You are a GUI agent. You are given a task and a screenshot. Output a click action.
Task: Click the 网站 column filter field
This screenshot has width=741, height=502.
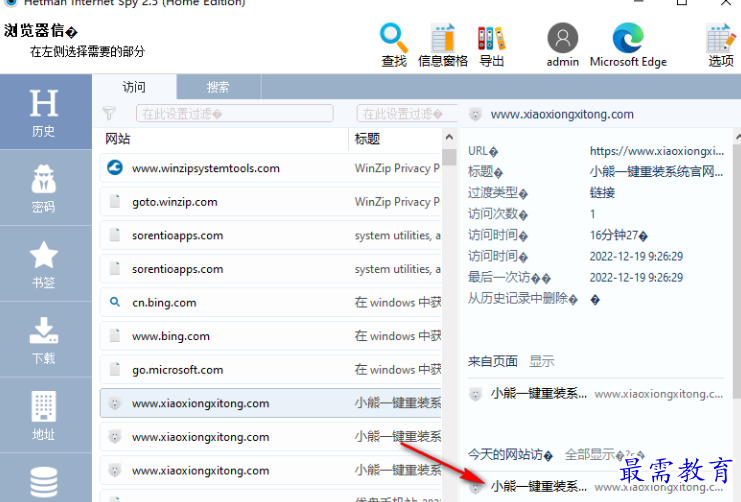pos(235,113)
